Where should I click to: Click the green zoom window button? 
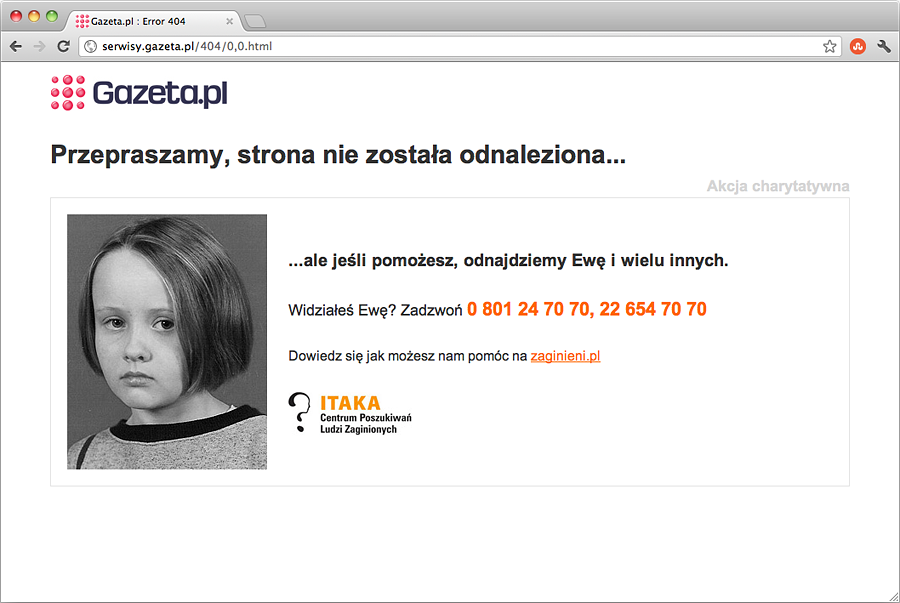pos(52,16)
